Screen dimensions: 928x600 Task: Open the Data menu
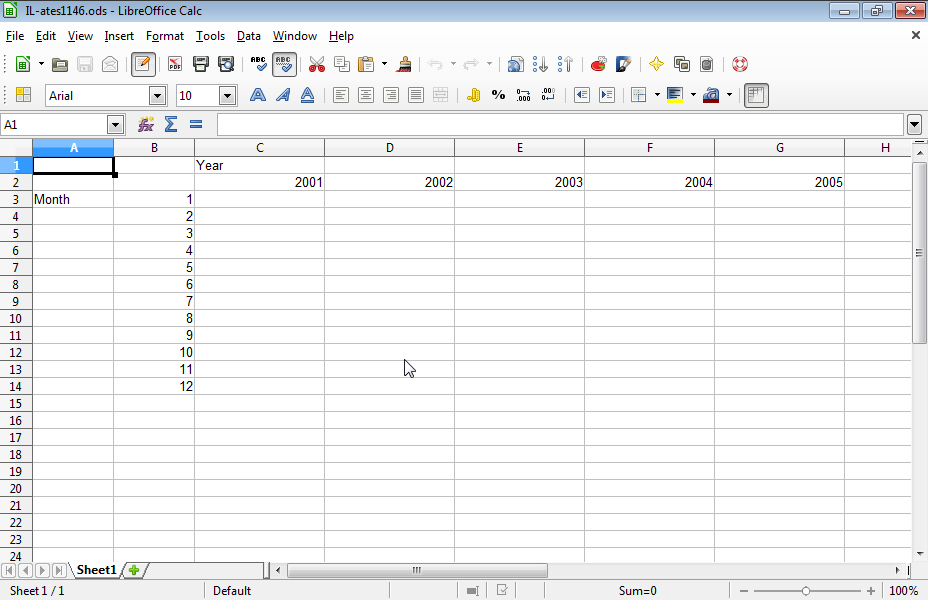(249, 36)
